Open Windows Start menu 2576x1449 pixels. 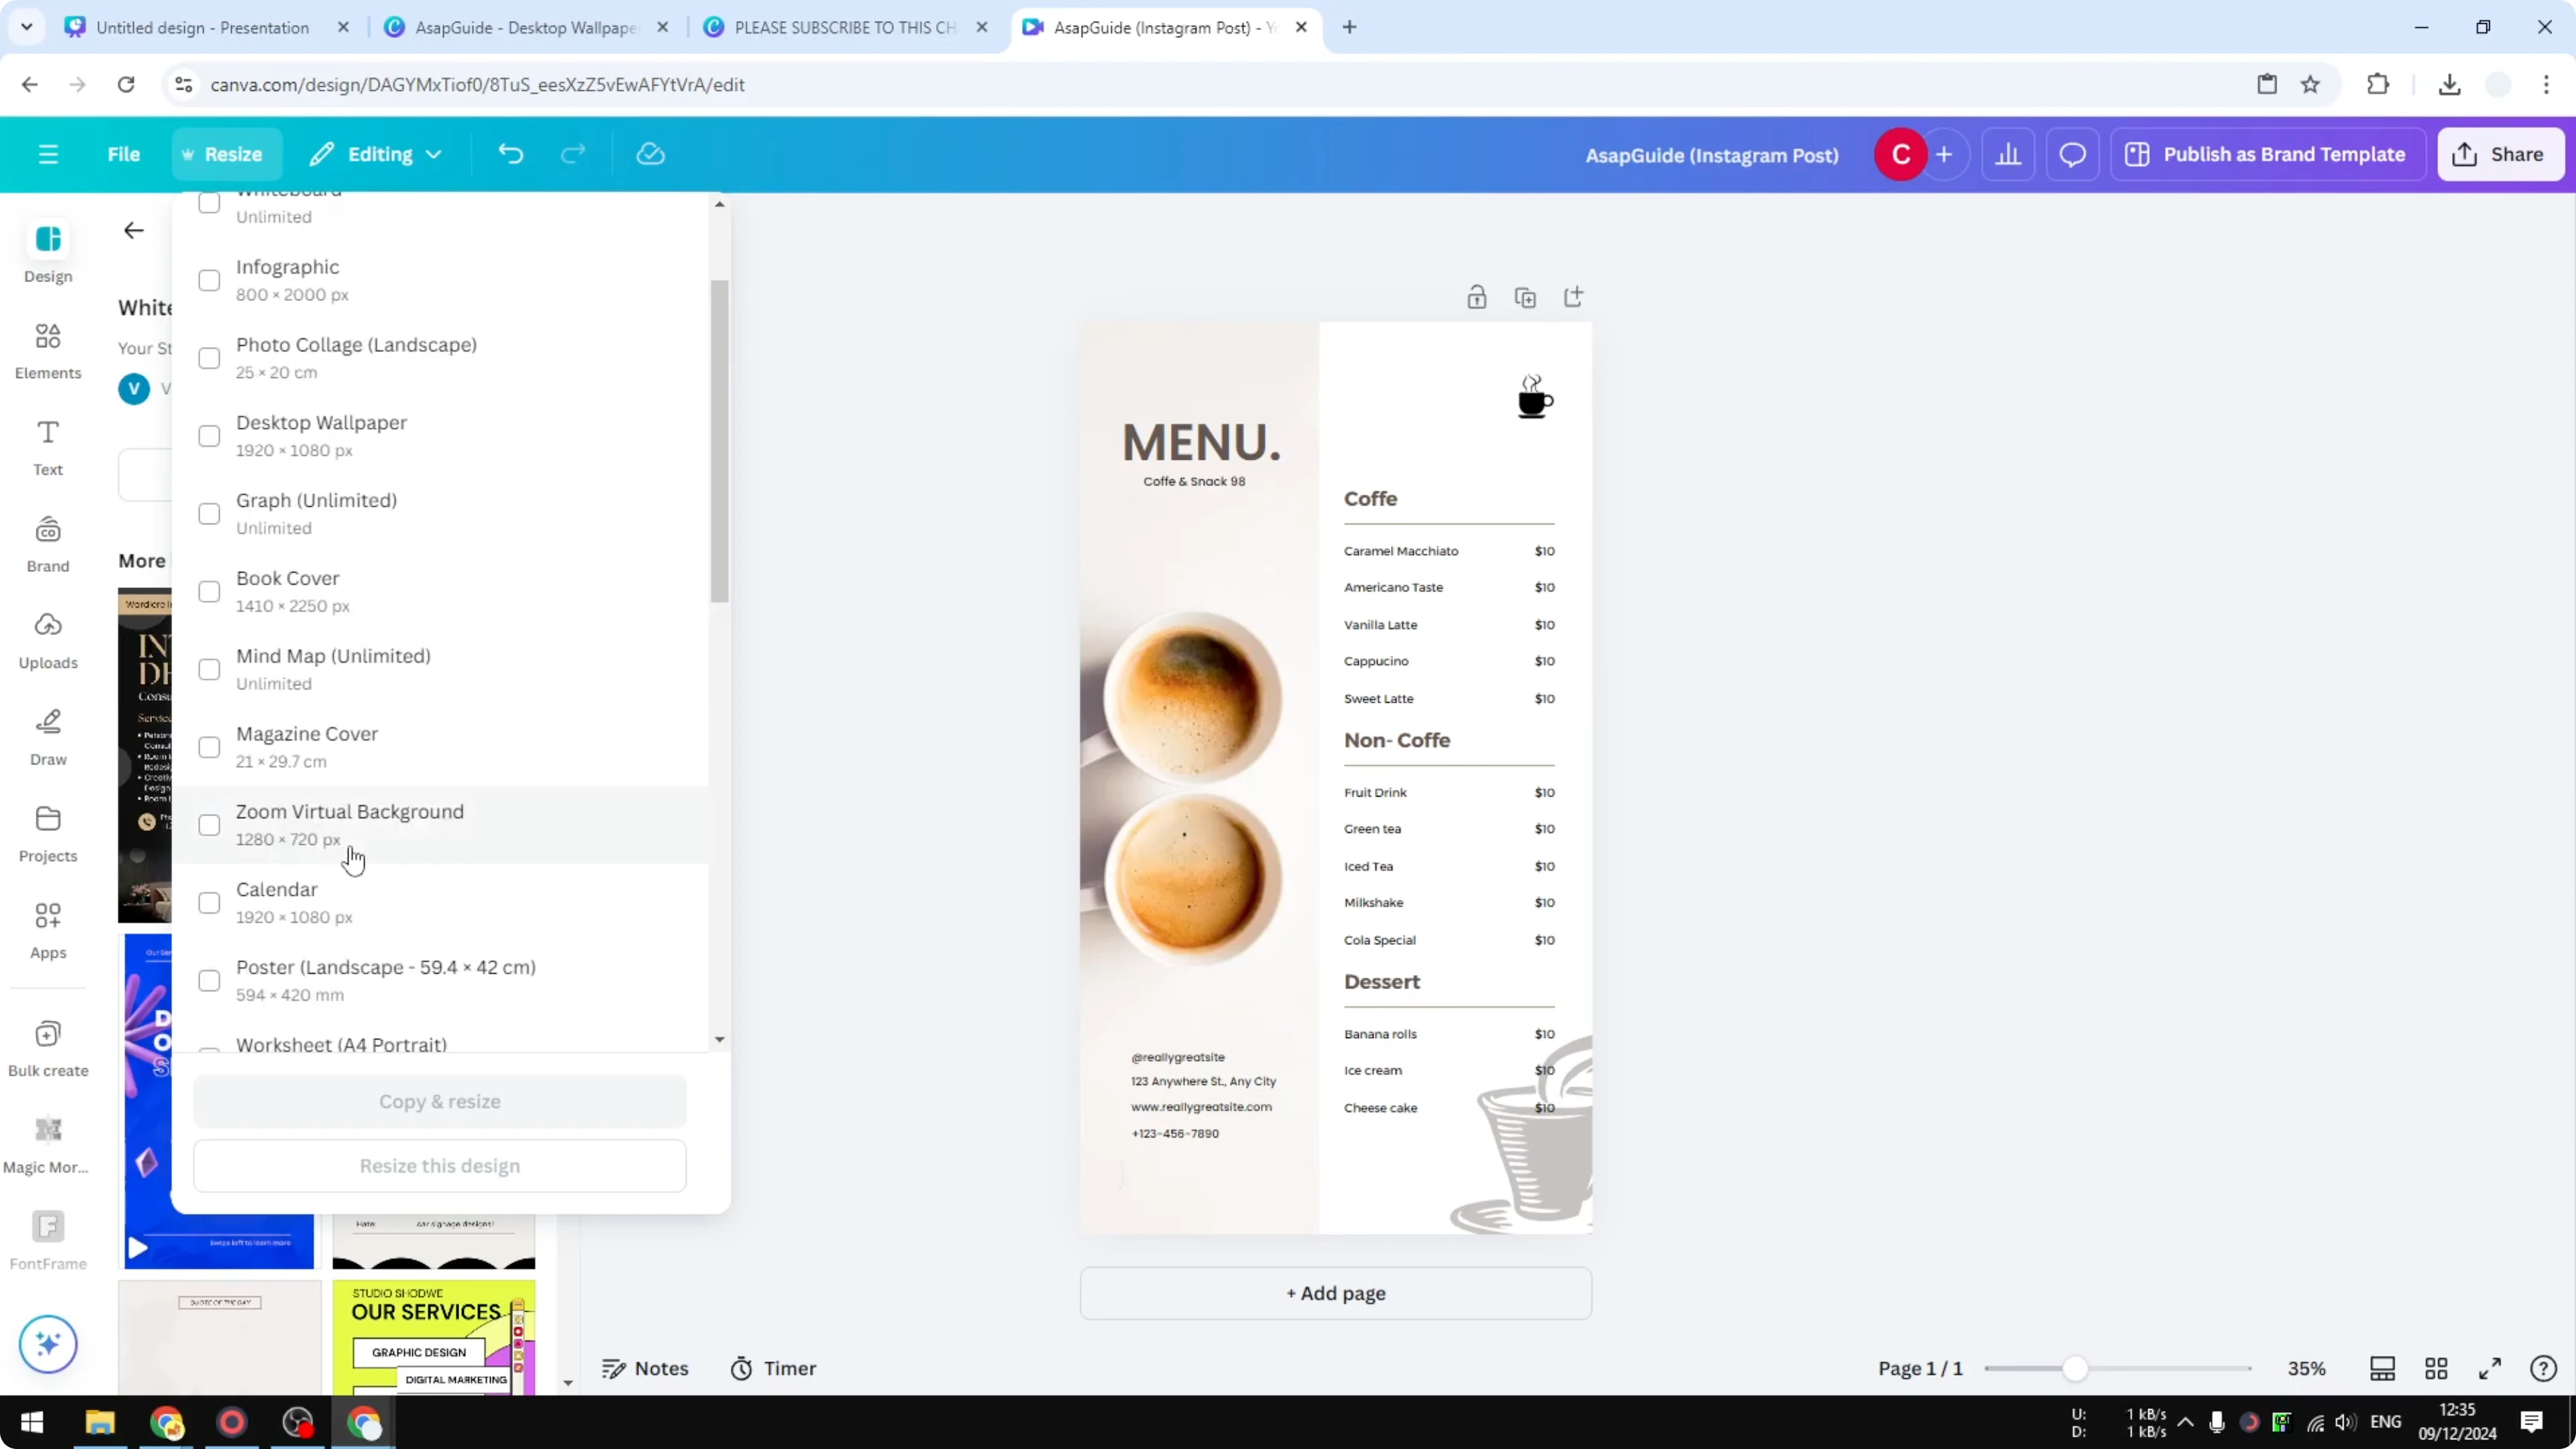[x=32, y=1422]
